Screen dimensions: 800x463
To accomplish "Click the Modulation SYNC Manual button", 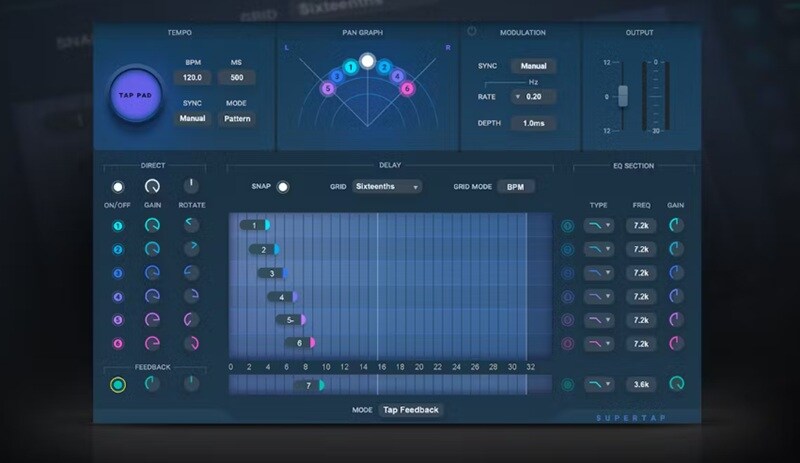I will point(533,66).
